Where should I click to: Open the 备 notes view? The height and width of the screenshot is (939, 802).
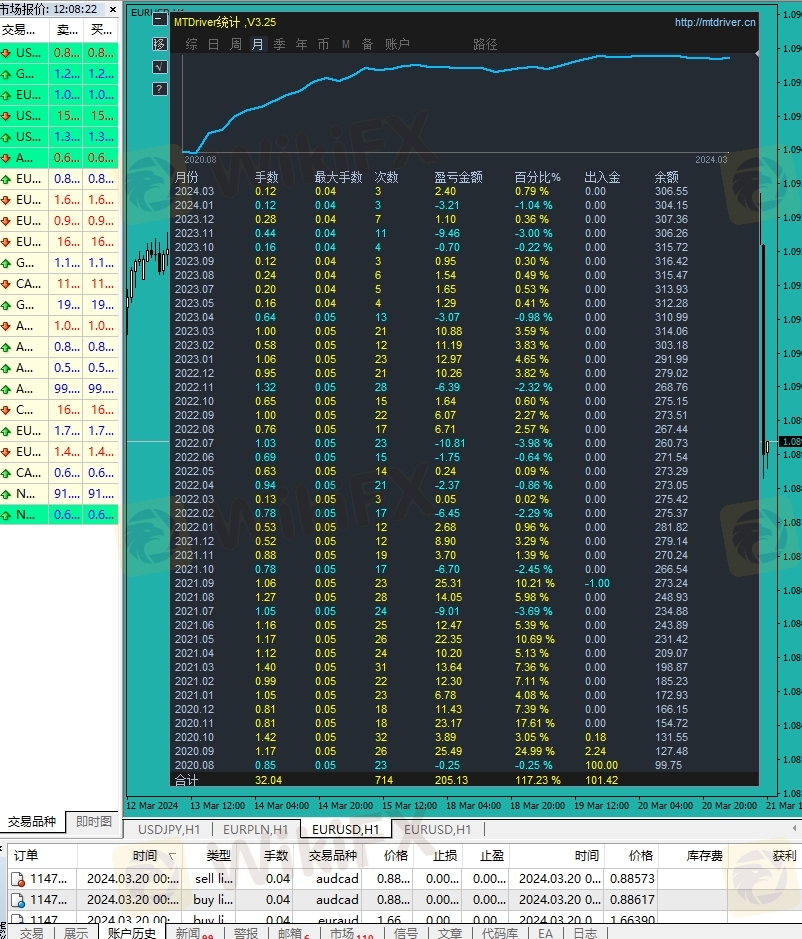click(x=368, y=44)
